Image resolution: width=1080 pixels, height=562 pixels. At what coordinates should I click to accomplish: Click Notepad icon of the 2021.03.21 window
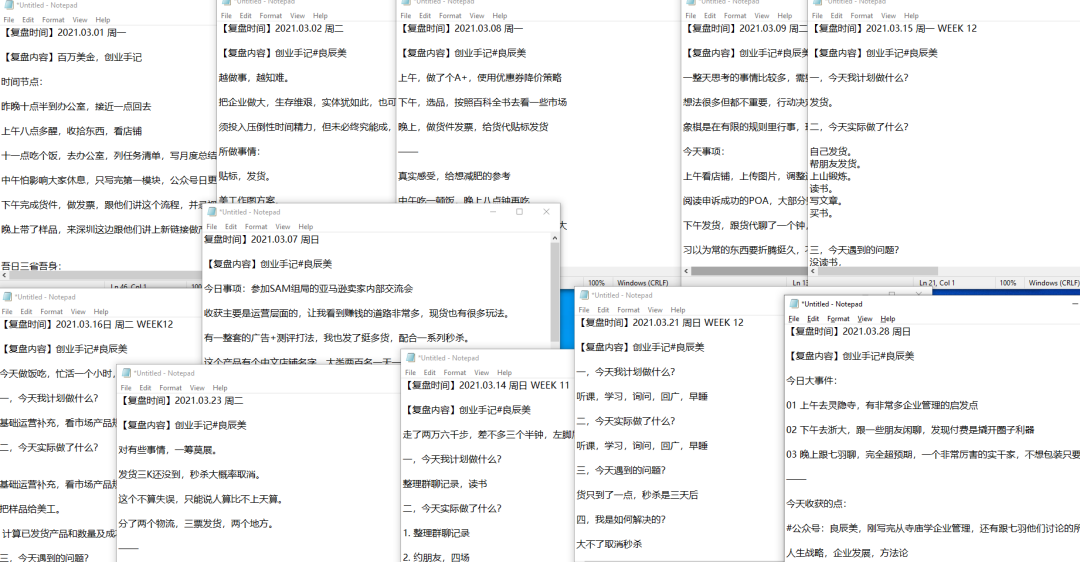(x=585, y=295)
